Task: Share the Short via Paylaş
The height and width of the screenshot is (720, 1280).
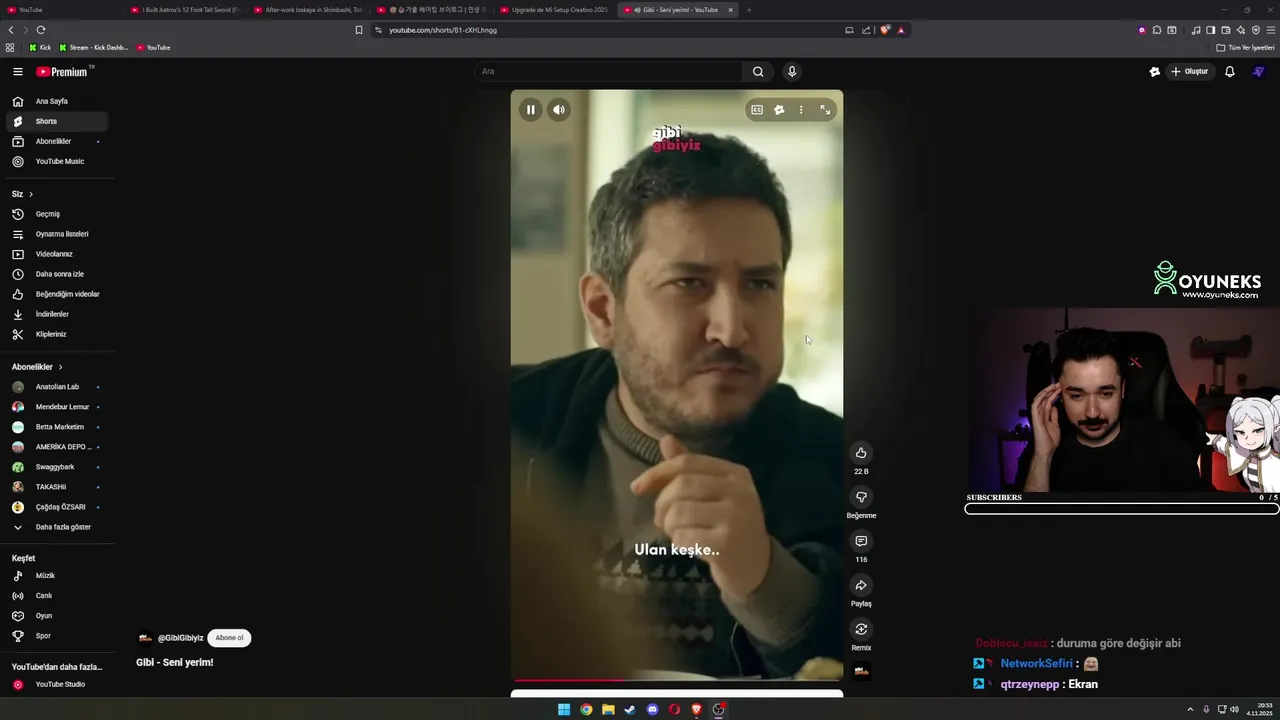Action: 861,585
